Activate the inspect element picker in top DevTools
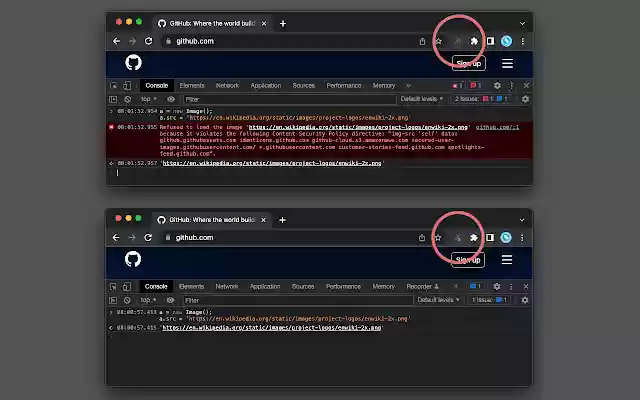Viewport: 640px width, 400px height. (x=113, y=86)
